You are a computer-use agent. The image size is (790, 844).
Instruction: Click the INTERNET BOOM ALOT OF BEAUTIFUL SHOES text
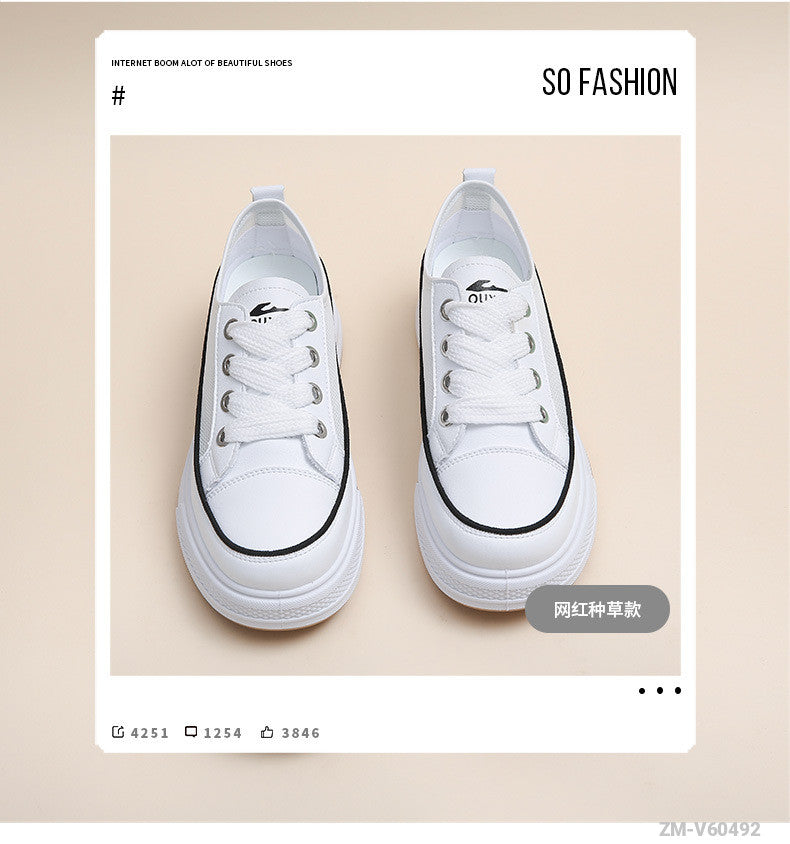click(x=202, y=63)
